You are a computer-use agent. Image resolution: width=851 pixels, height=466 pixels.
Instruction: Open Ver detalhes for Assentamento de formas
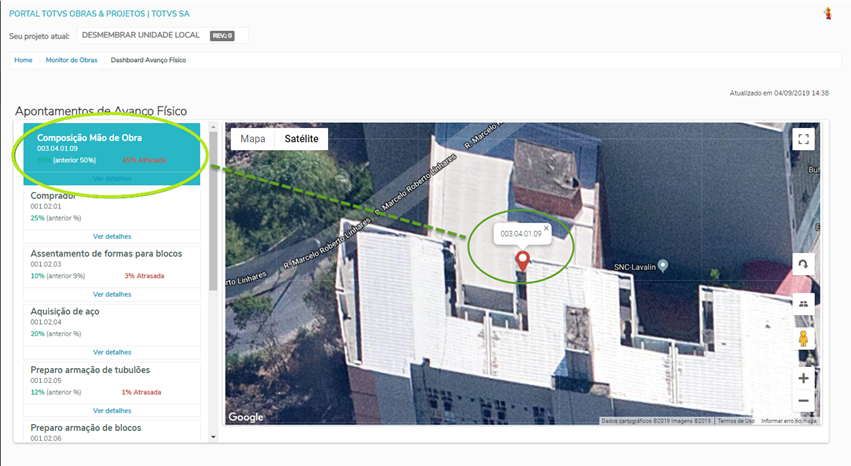[112, 295]
